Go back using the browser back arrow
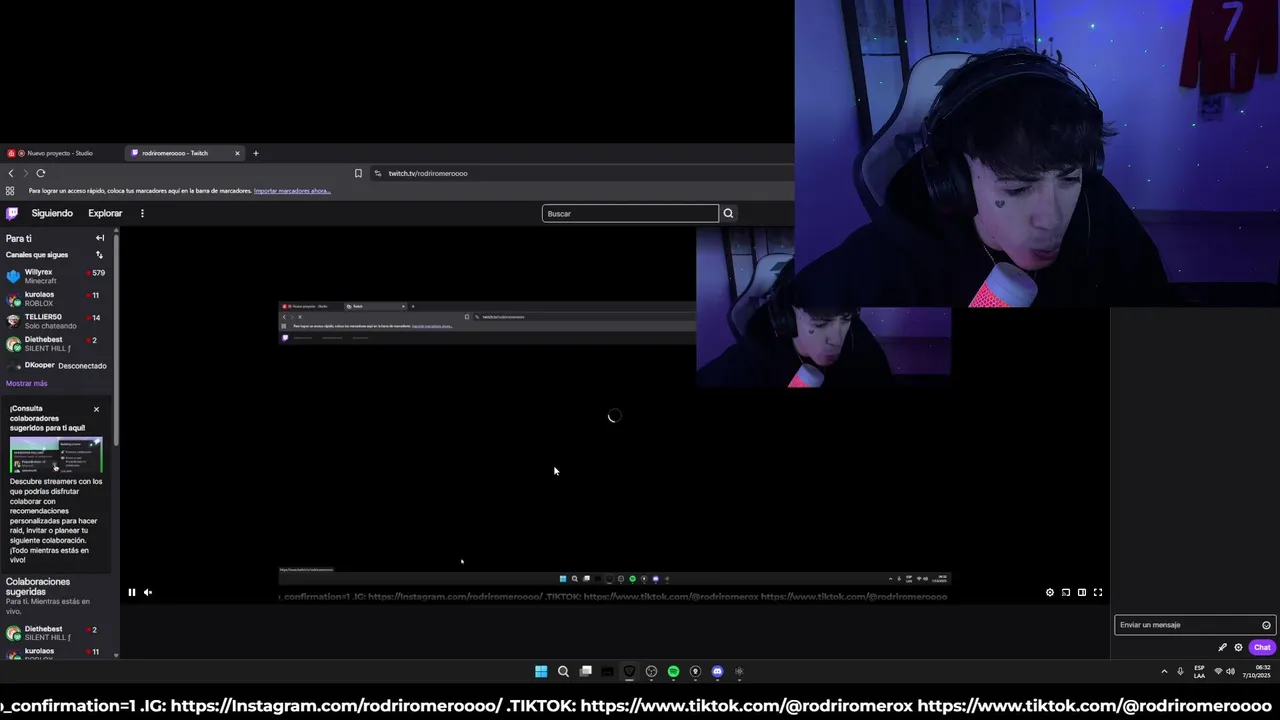The image size is (1280, 720). pos(11,173)
